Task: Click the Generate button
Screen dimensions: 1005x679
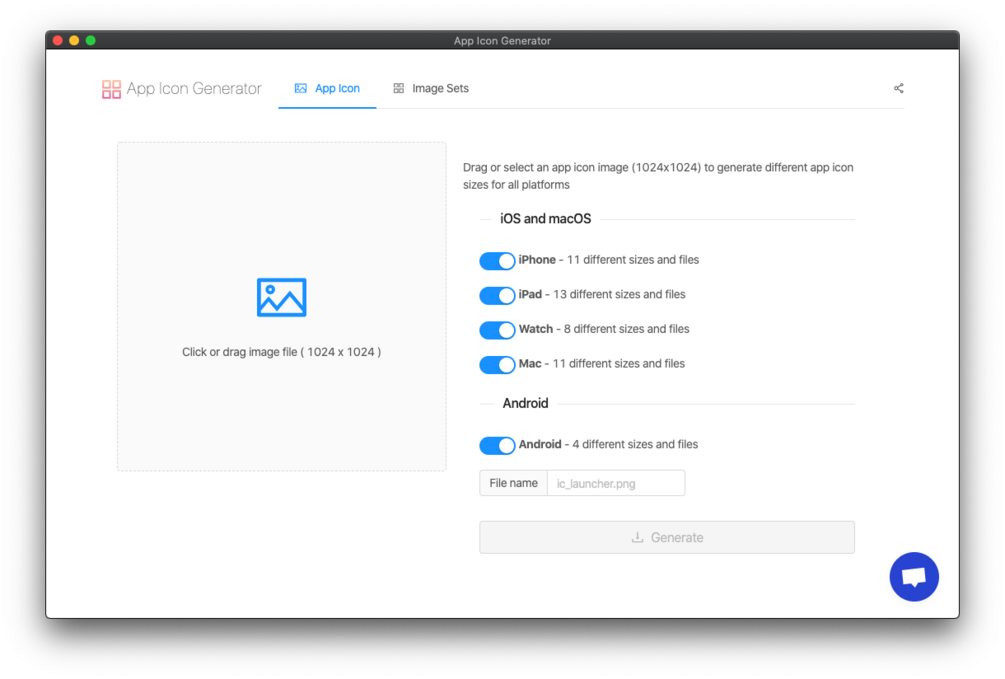Action: click(667, 537)
